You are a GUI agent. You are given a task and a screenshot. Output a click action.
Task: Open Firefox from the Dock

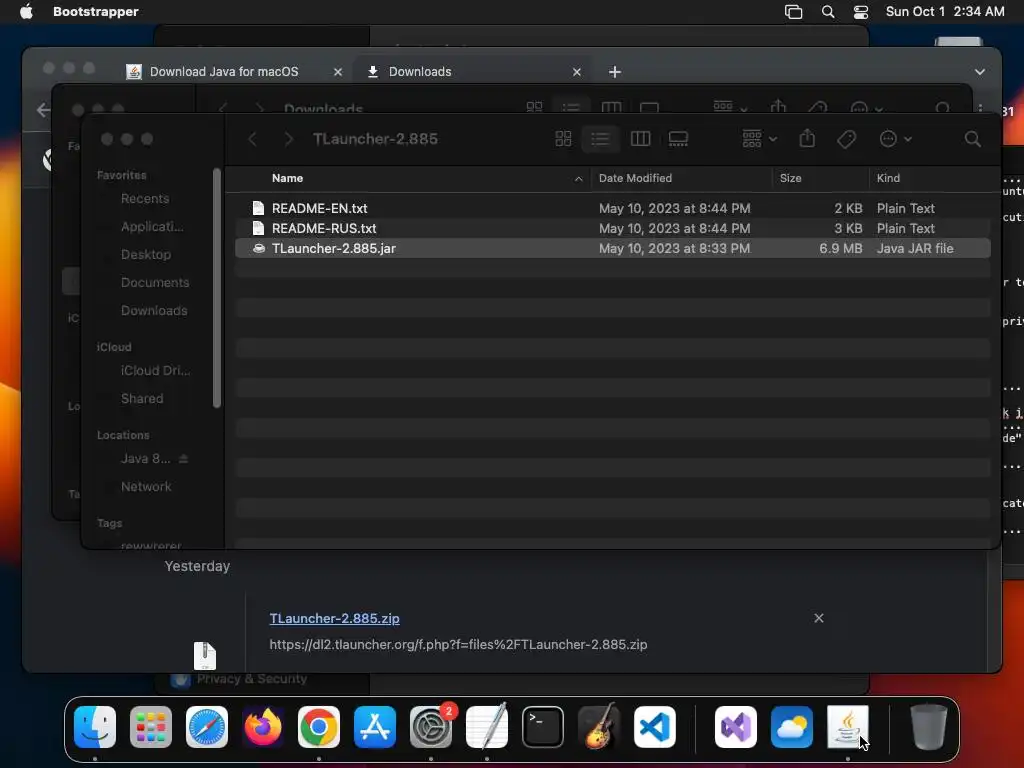[263, 727]
